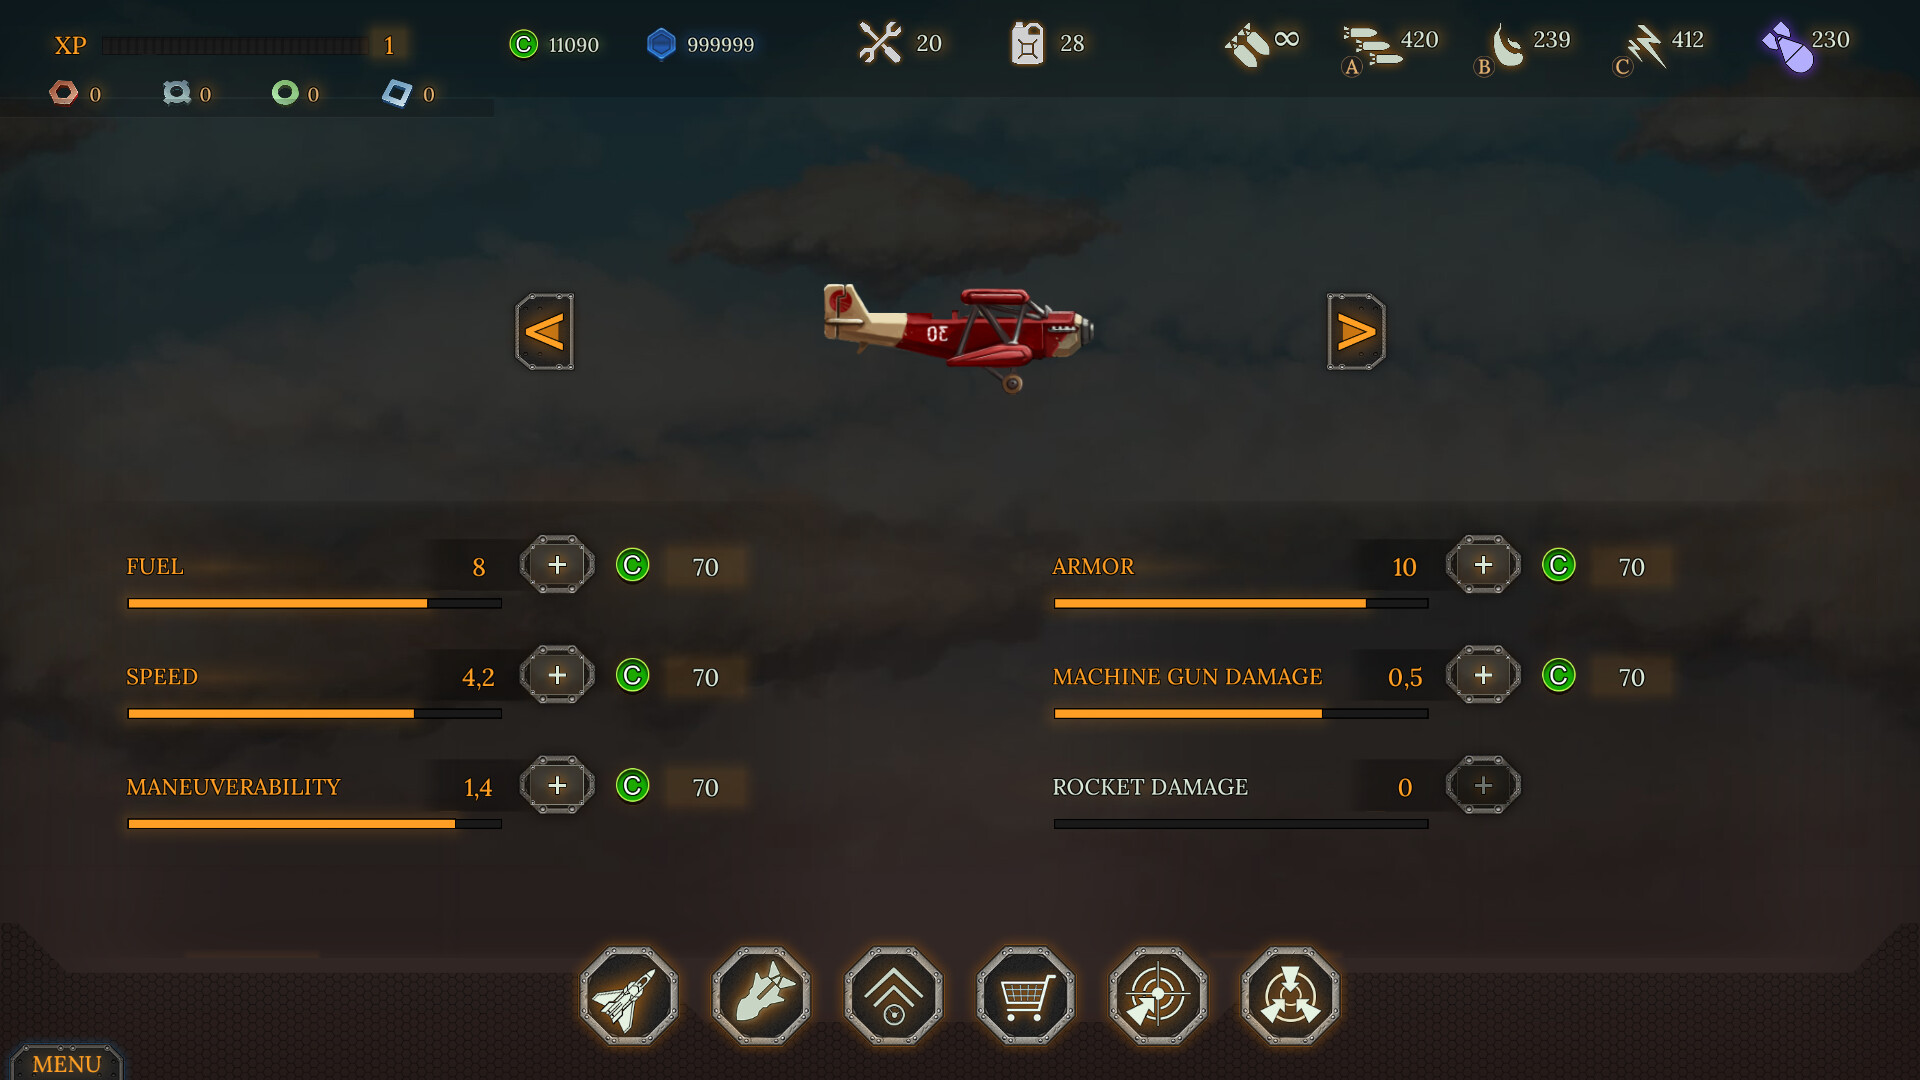This screenshot has width=1920, height=1080.
Task: Click the ROCKET DAMAGE plus button
Action: [1483, 785]
